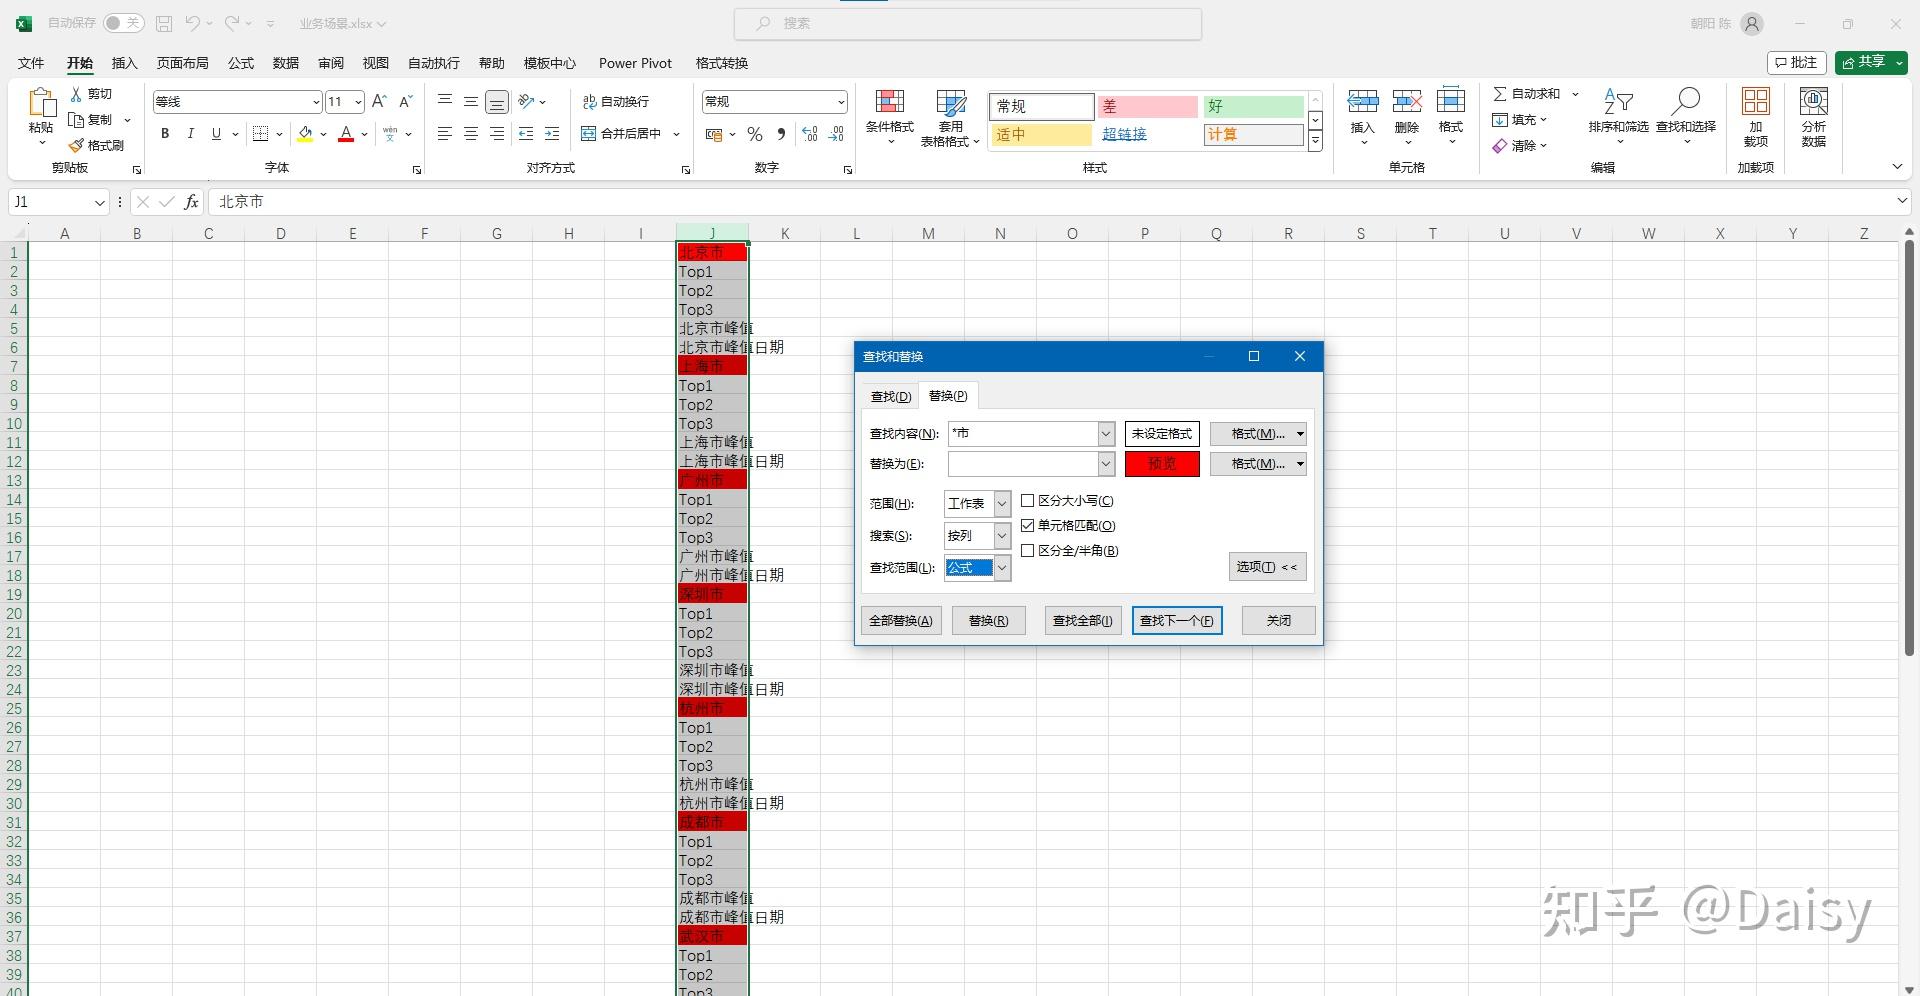Screen dimensions: 1920x996
Task: Open the 文件 (File) menu
Action: tap(31, 63)
